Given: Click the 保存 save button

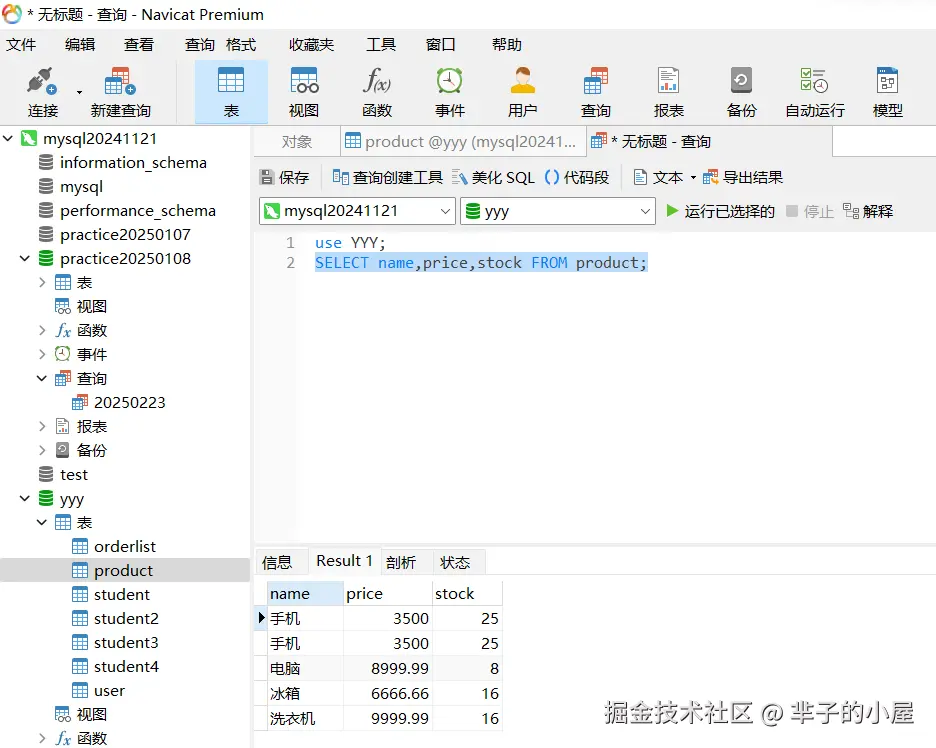Looking at the screenshot, I should tap(285, 177).
